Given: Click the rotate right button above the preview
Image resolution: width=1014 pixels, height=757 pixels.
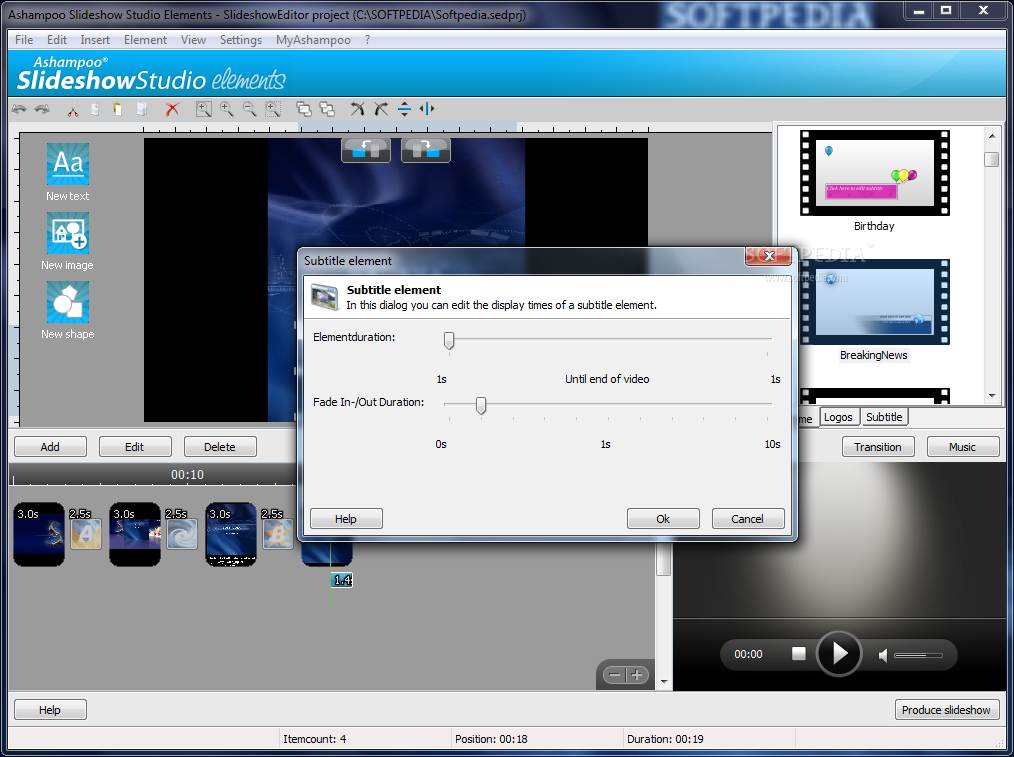Looking at the screenshot, I should point(426,151).
